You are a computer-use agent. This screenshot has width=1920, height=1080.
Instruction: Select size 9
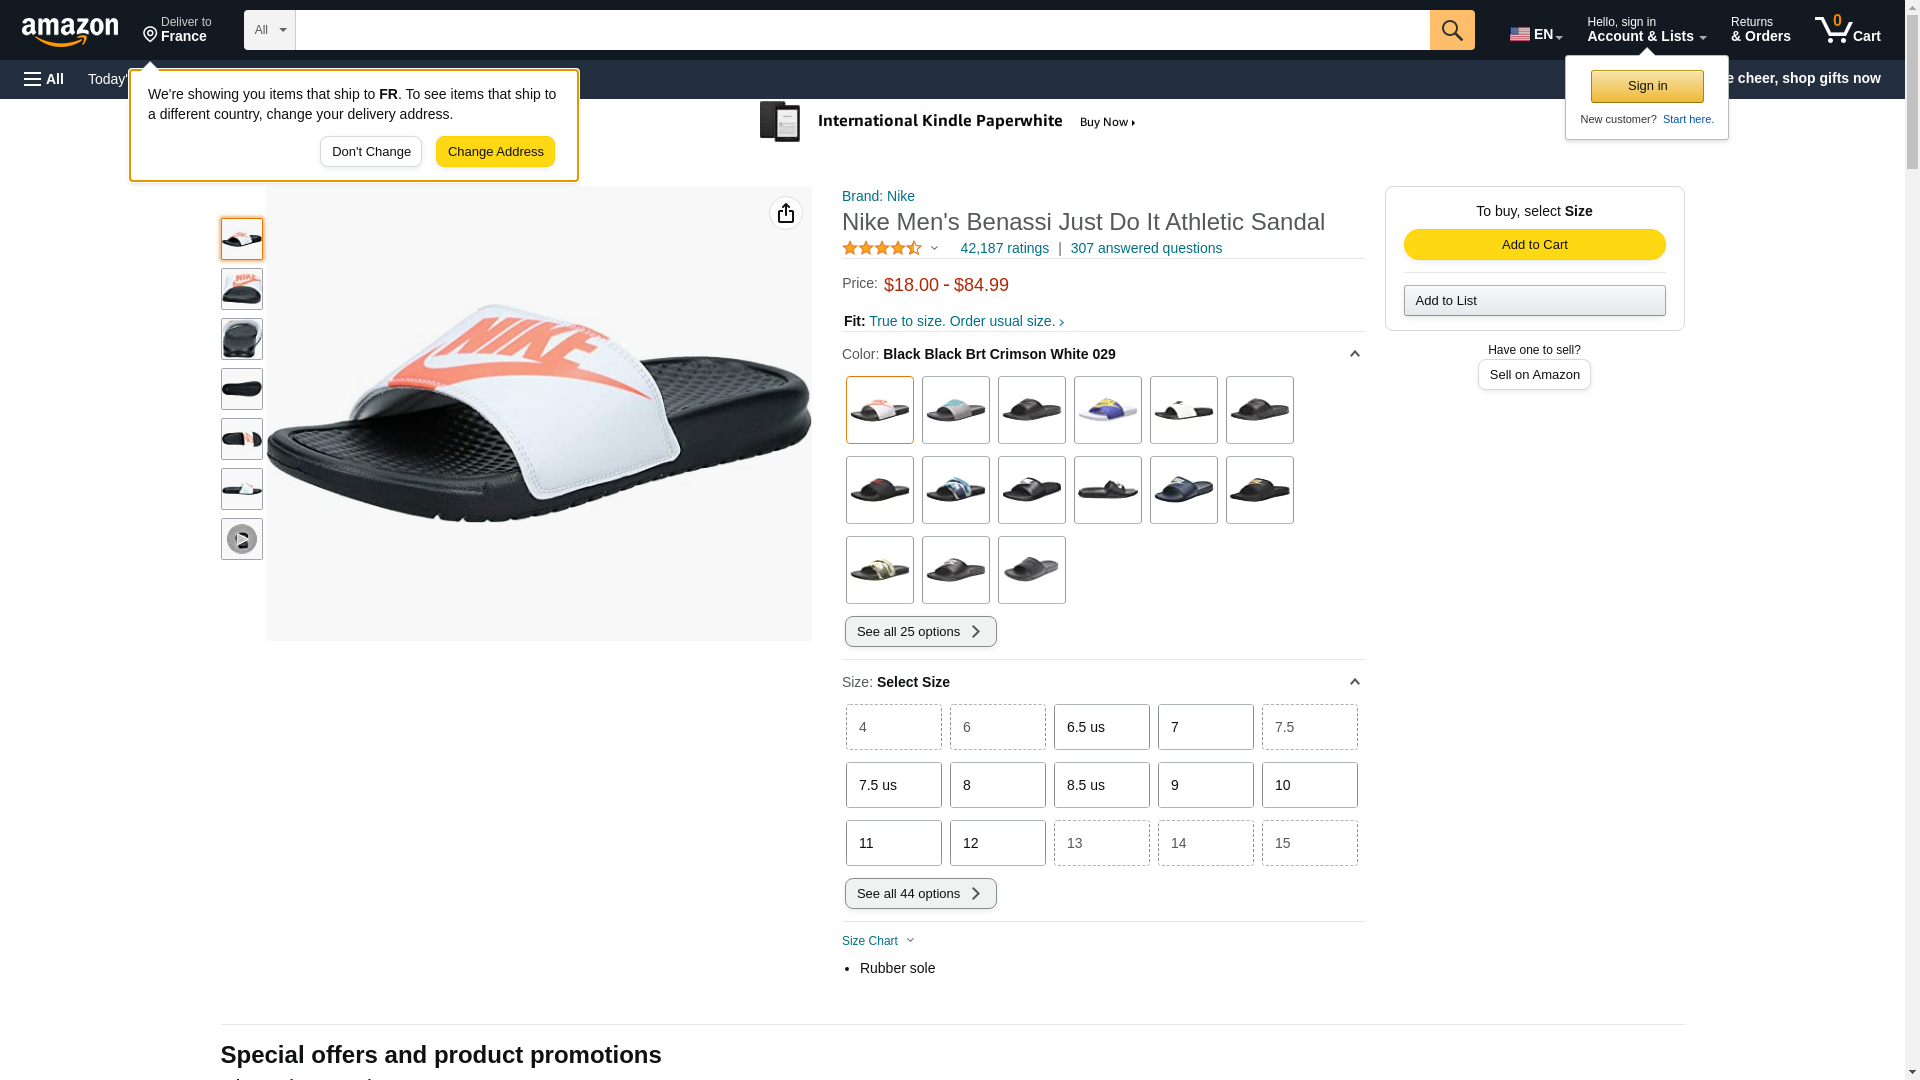click(1205, 785)
